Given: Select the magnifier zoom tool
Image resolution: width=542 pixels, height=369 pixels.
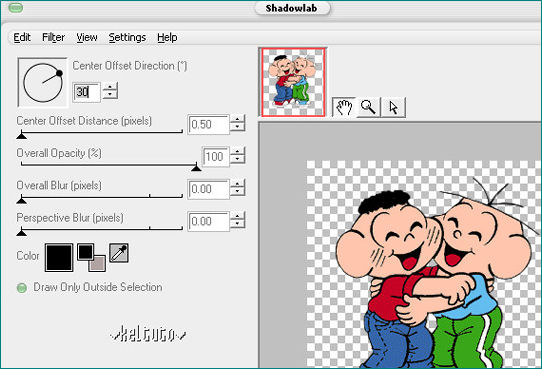Looking at the screenshot, I should point(368,107).
